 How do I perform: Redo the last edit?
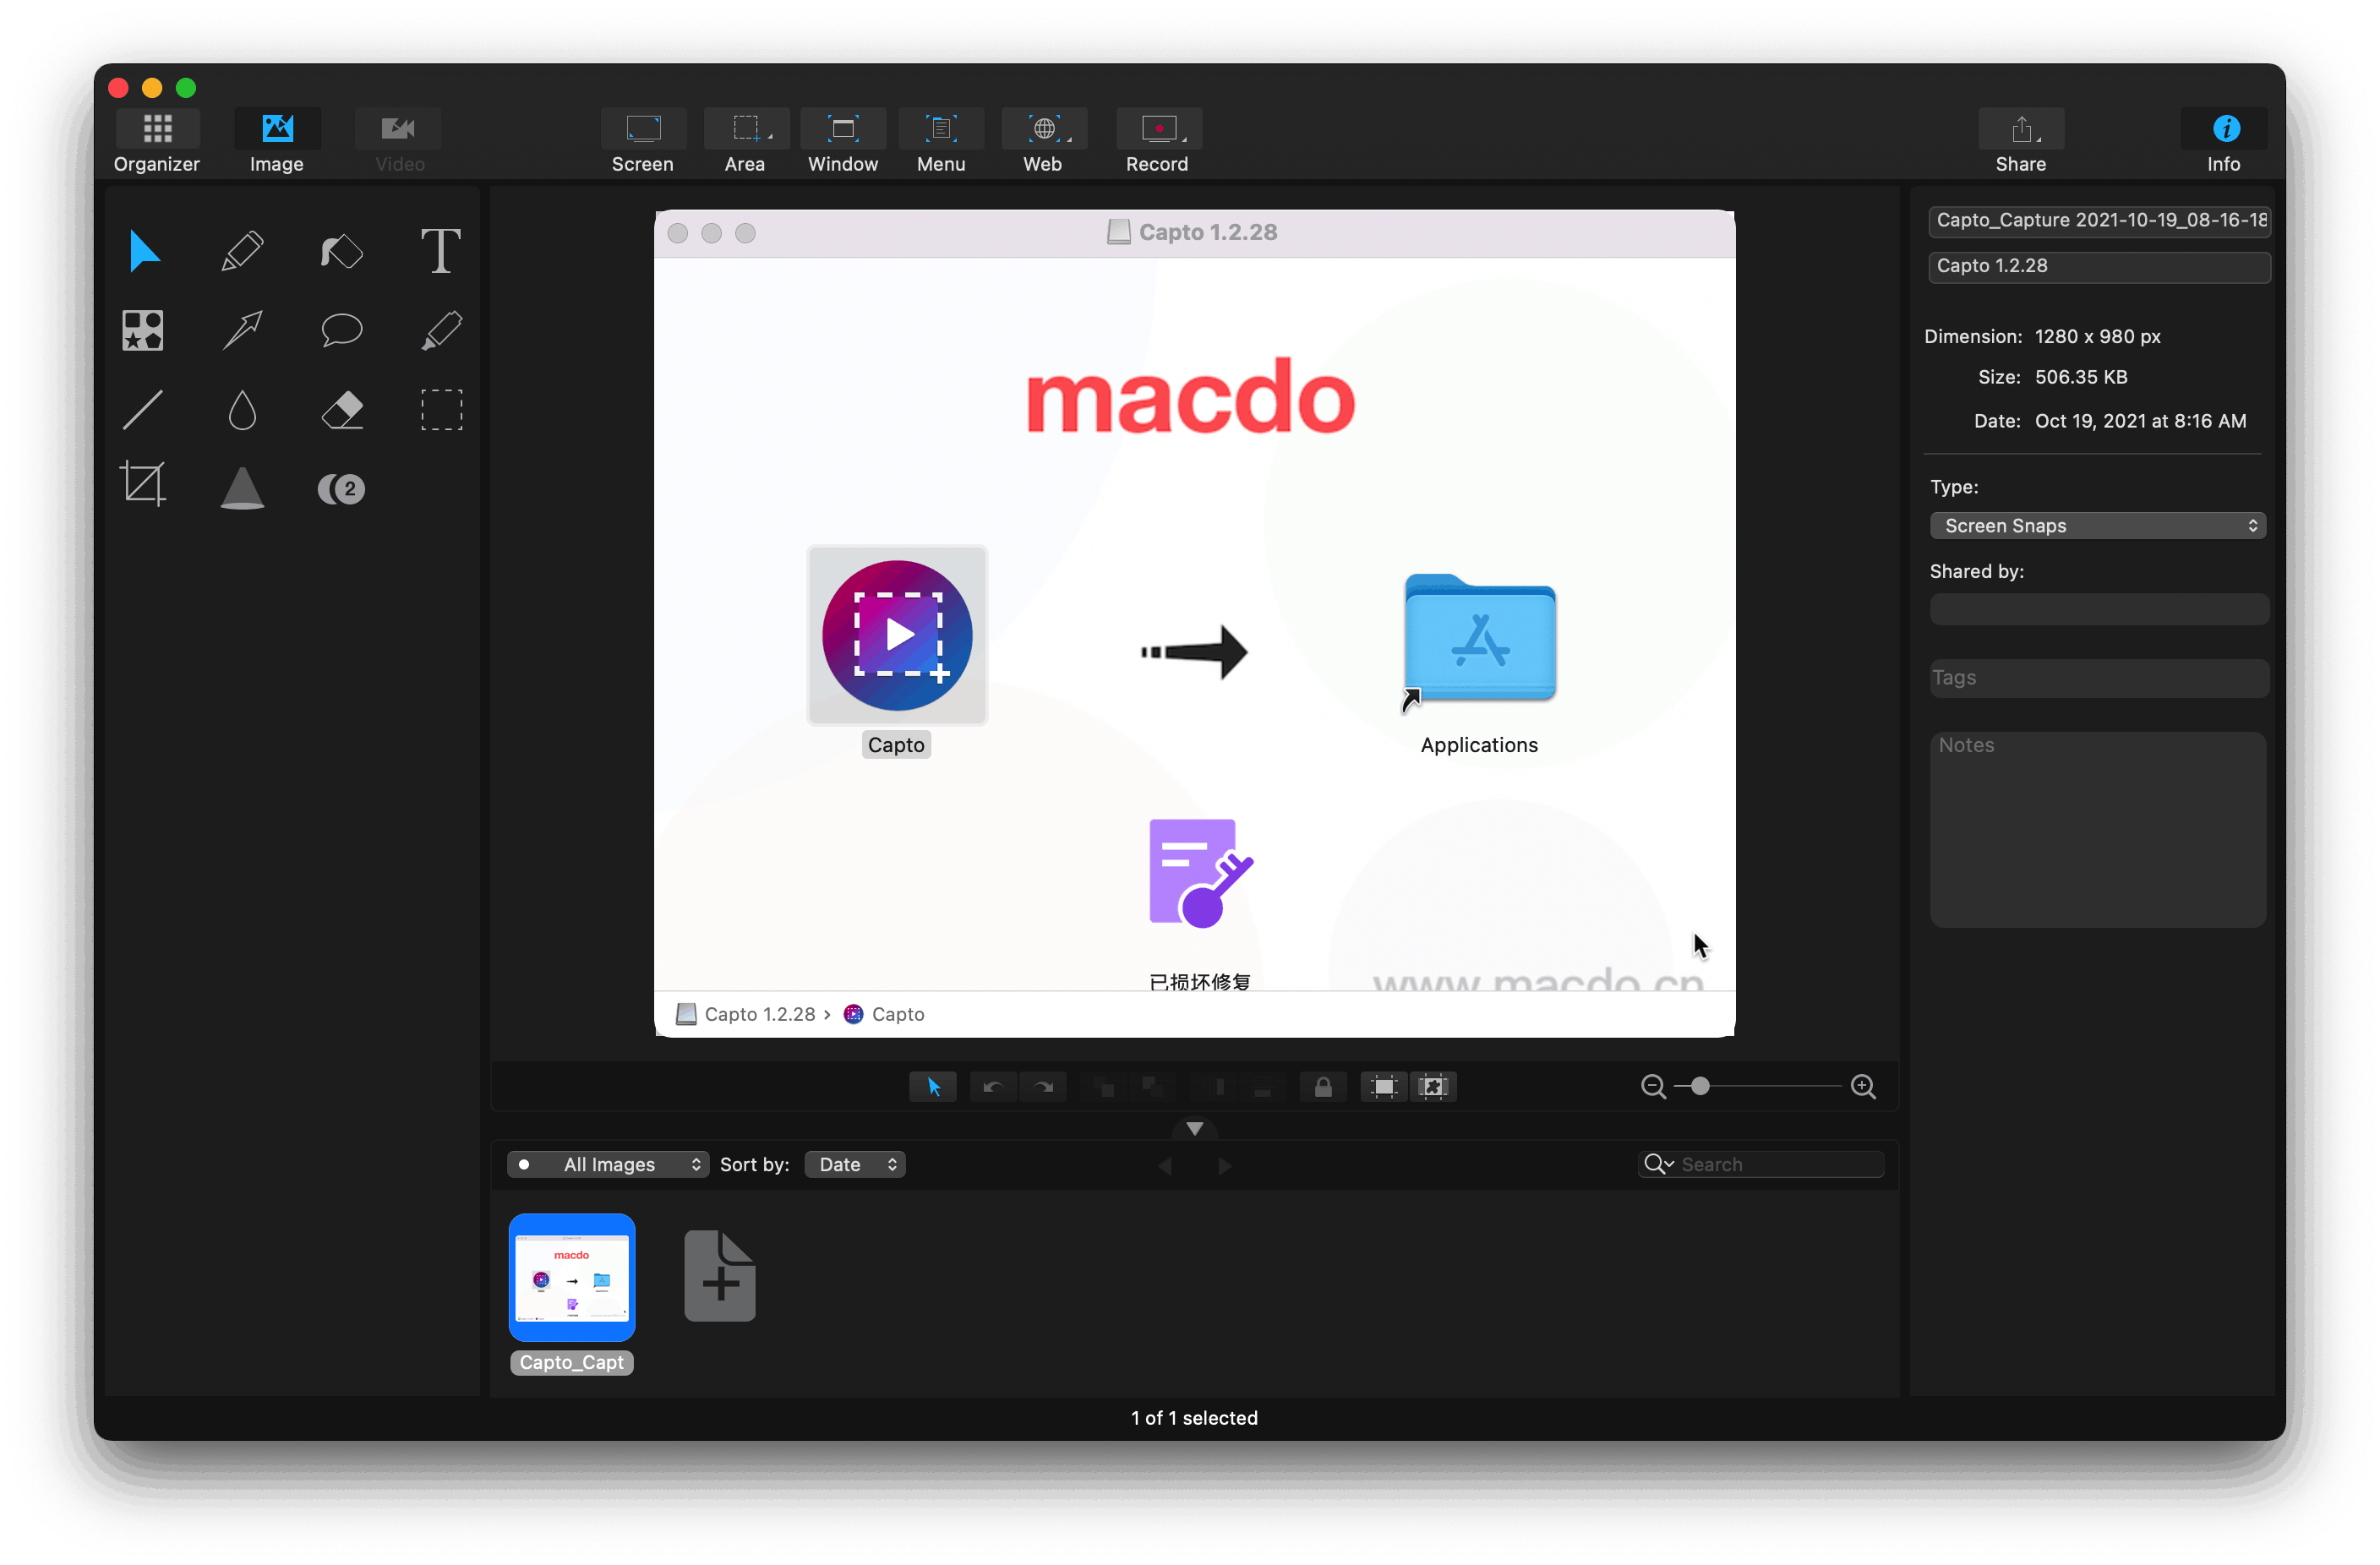1043,1087
